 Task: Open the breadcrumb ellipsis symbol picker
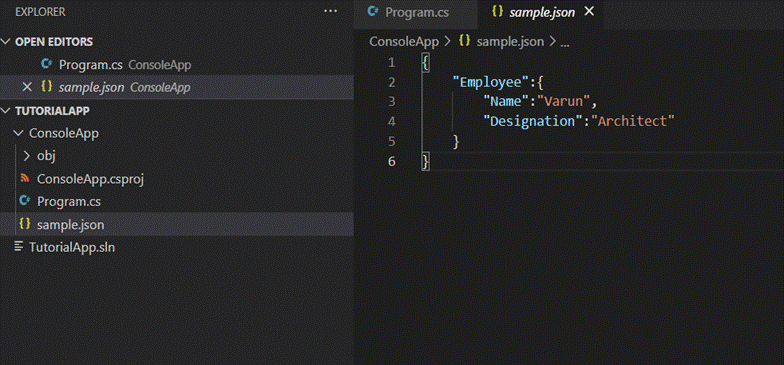tap(565, 43)
